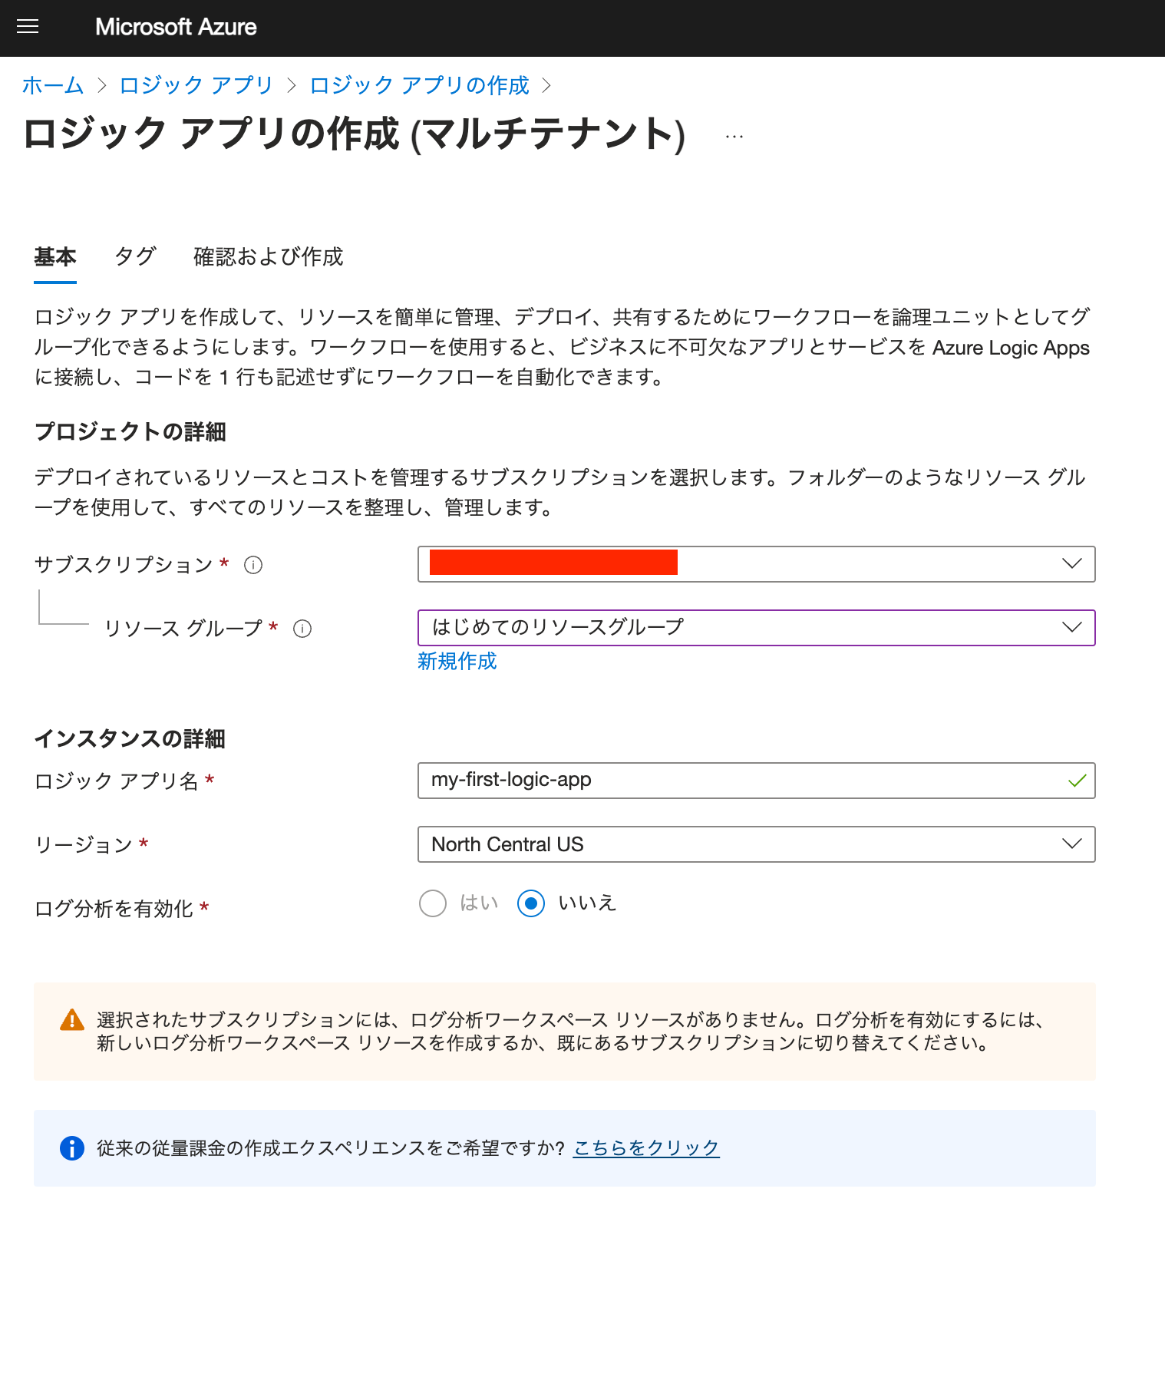
Task: Click the resource group info icon
Action: coord(302,629)
